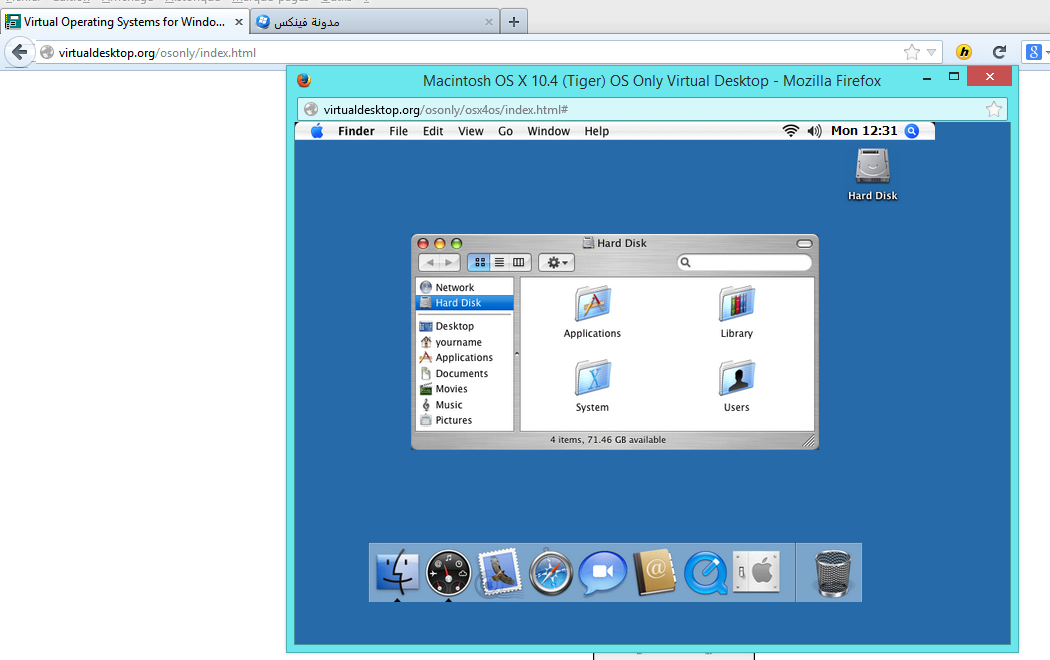Click the Wi-Fi status icon
1050x660 pixels.
click(x=791, y=131)
